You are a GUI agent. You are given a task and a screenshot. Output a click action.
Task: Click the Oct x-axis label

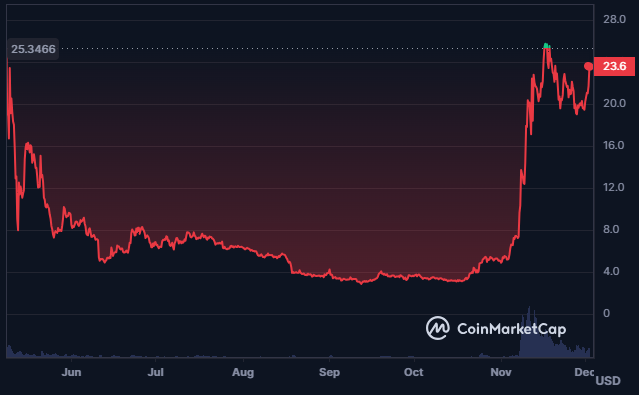tap(414, 372)
